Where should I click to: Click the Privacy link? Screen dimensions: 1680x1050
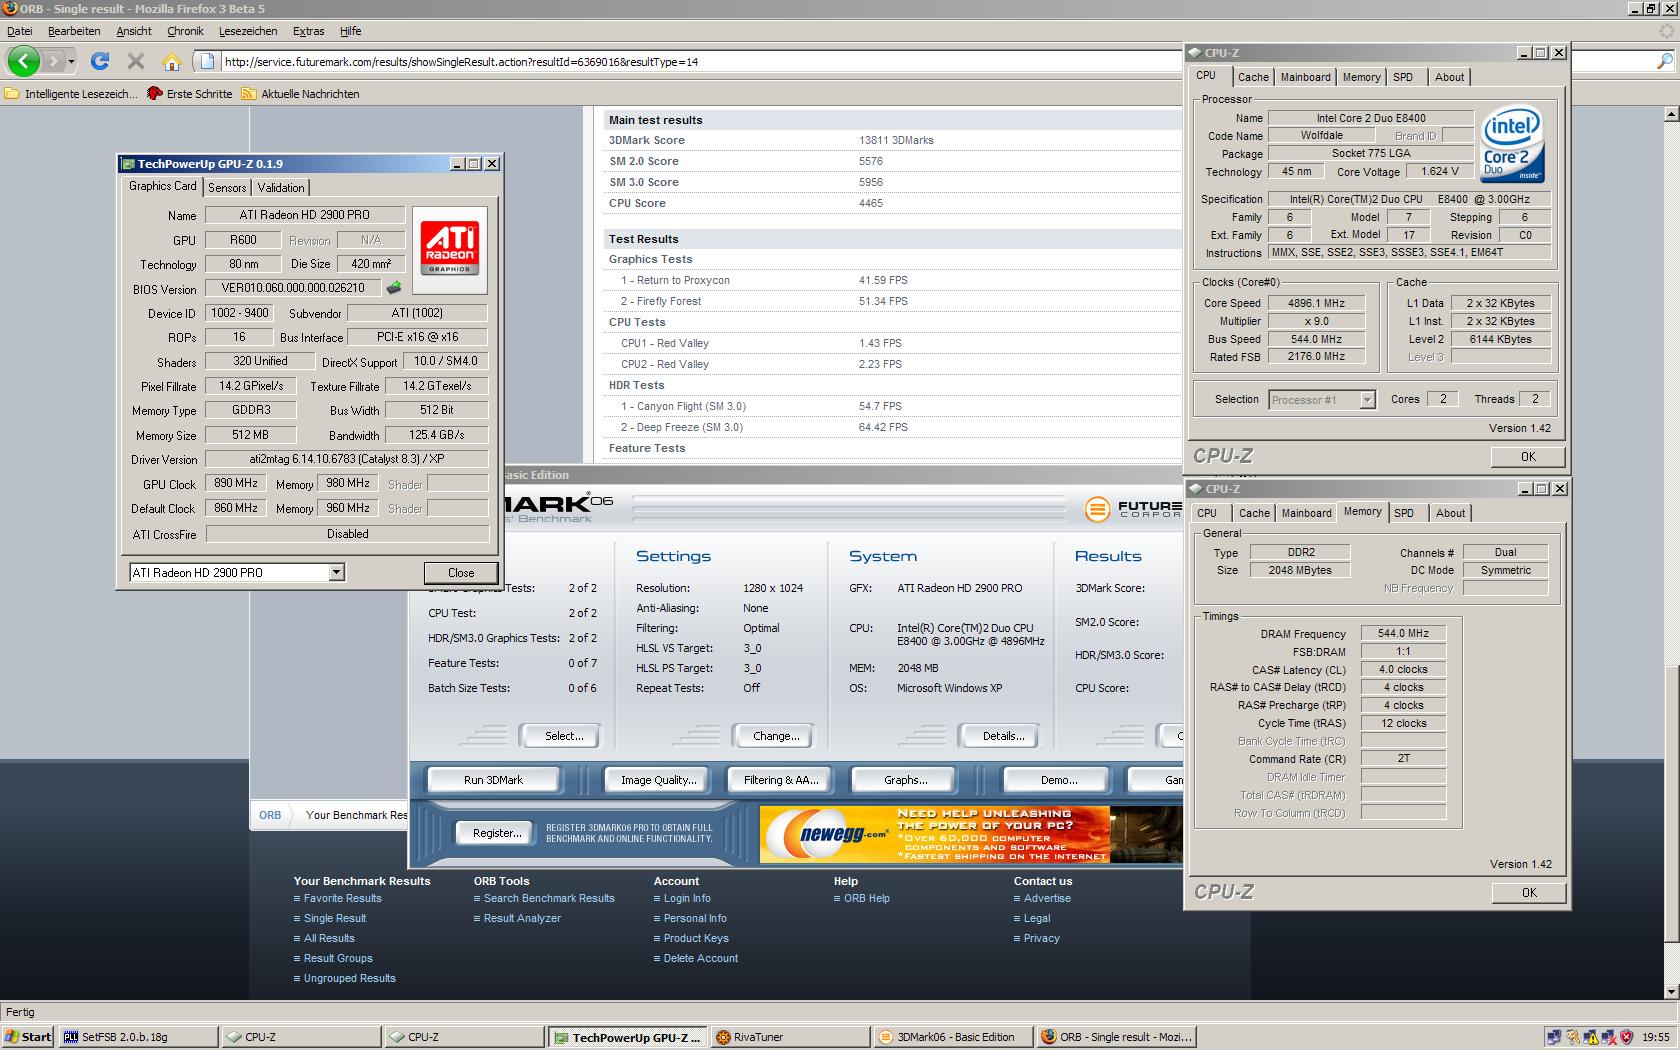click(1041, 938)
